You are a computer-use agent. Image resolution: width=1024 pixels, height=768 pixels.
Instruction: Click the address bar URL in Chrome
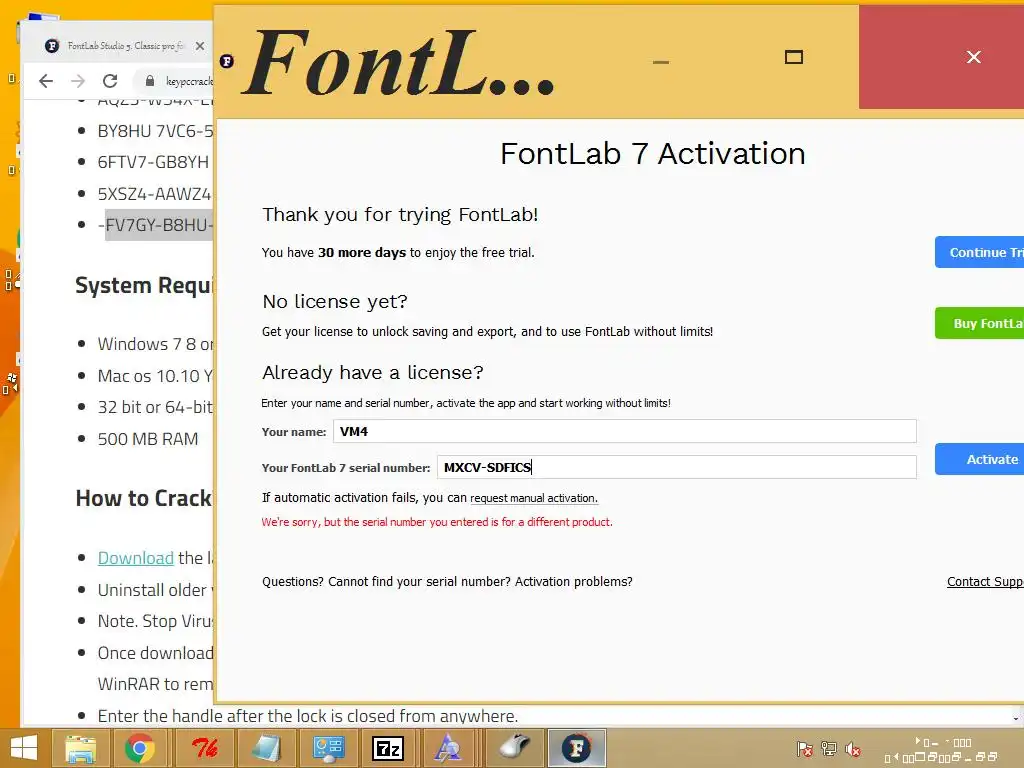point(189,81)
